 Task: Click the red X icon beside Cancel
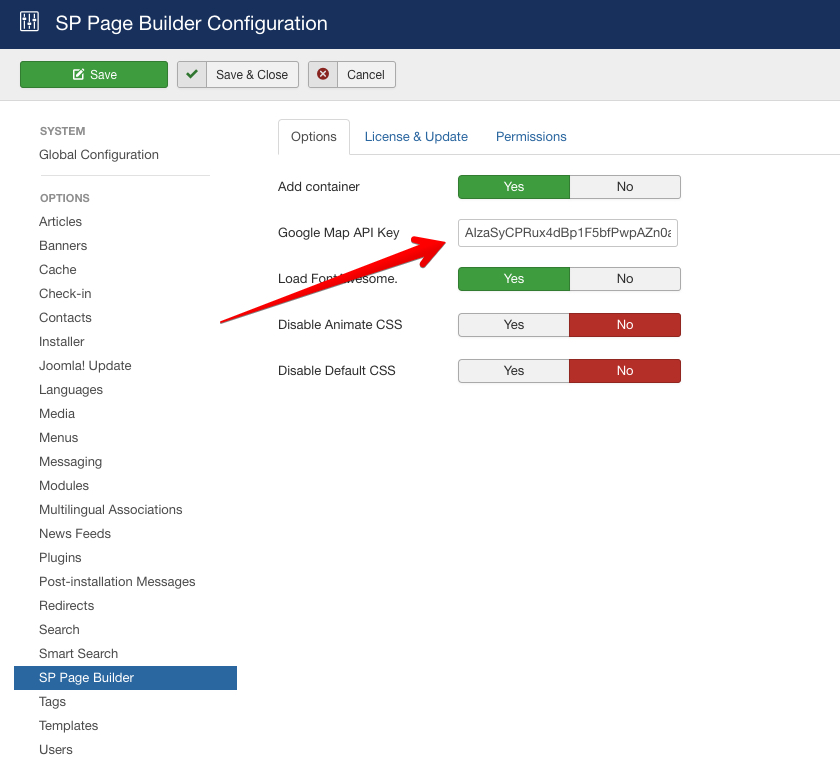click(323, 74)
